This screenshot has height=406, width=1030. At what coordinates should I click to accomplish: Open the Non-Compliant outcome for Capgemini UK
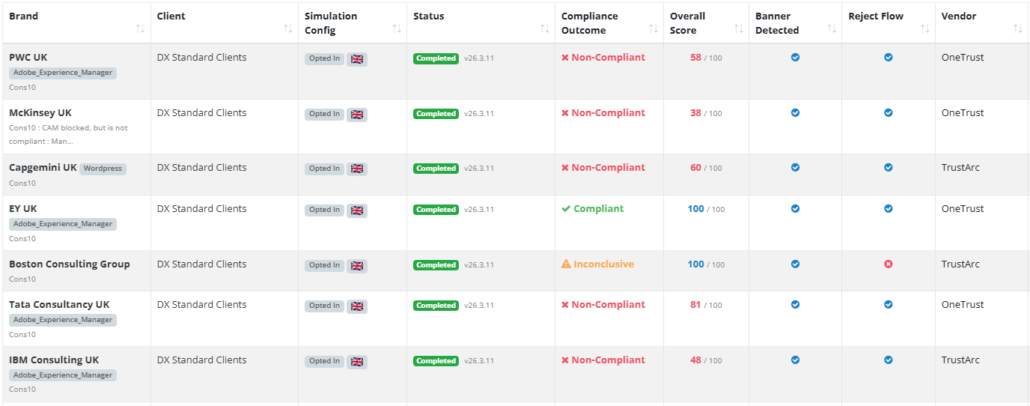(603, 168)
